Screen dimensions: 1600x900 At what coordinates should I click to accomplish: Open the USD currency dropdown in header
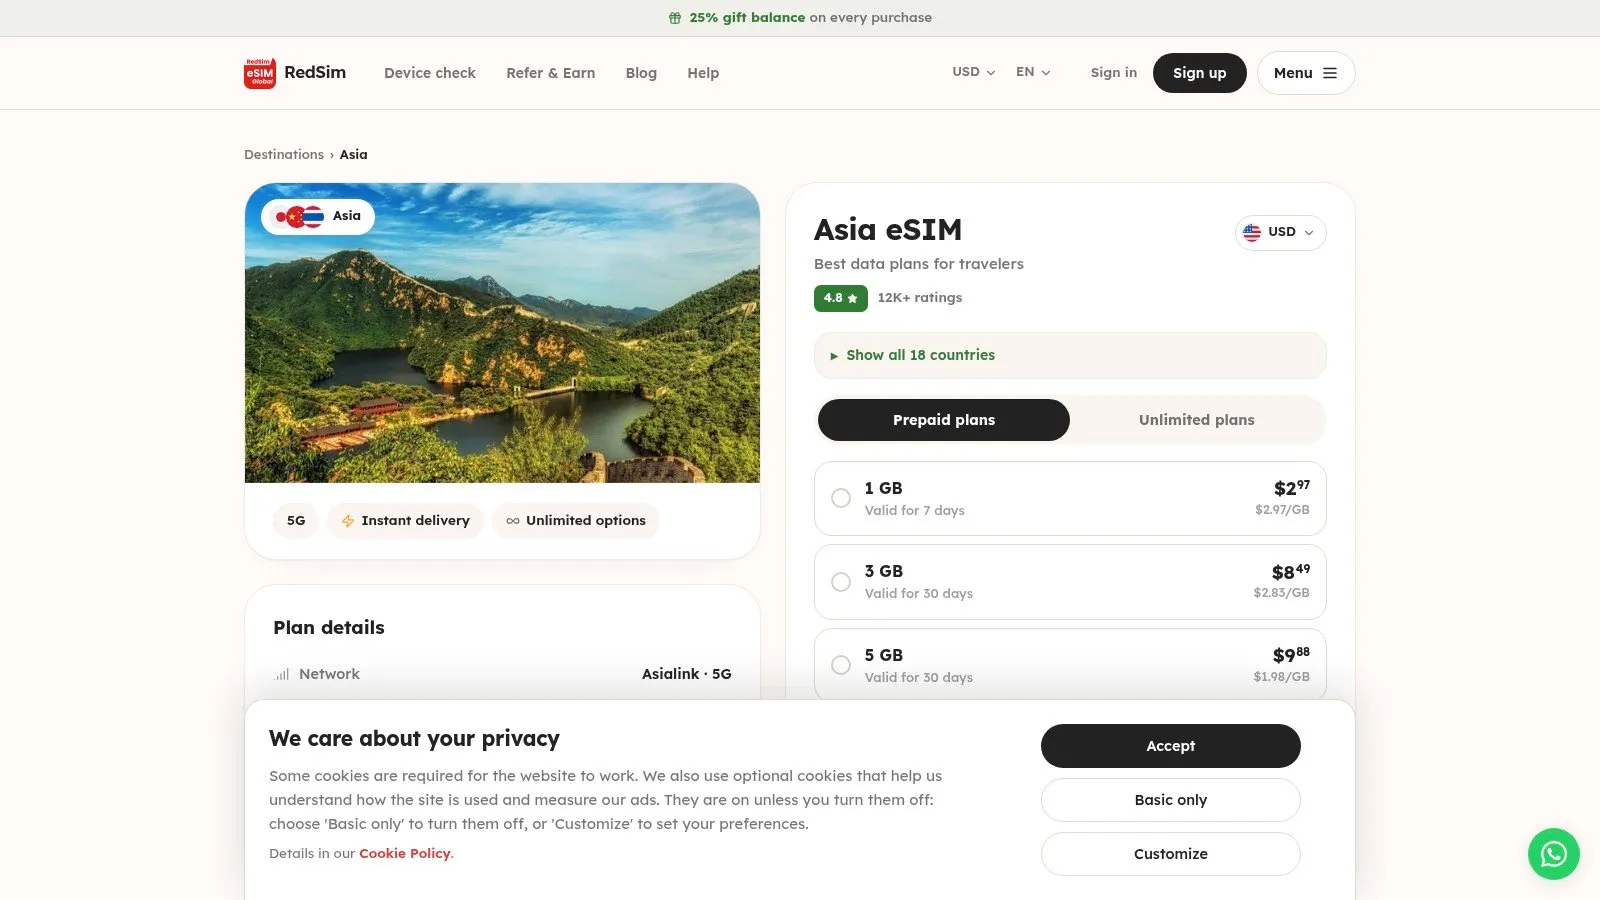coord(973,72)
